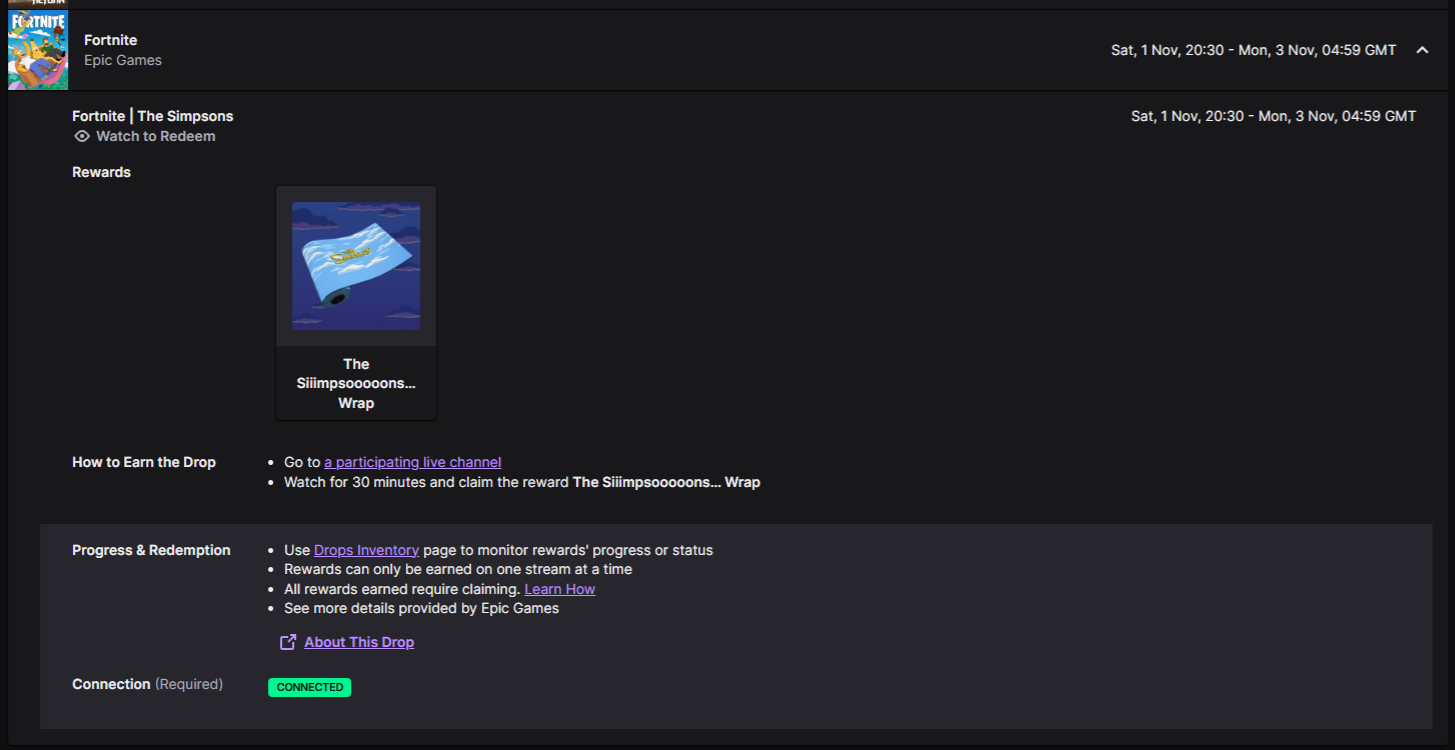1455x750 pixels.
Task: Click 'See more details provided by Epic Games' text
Action: (422, 608)
